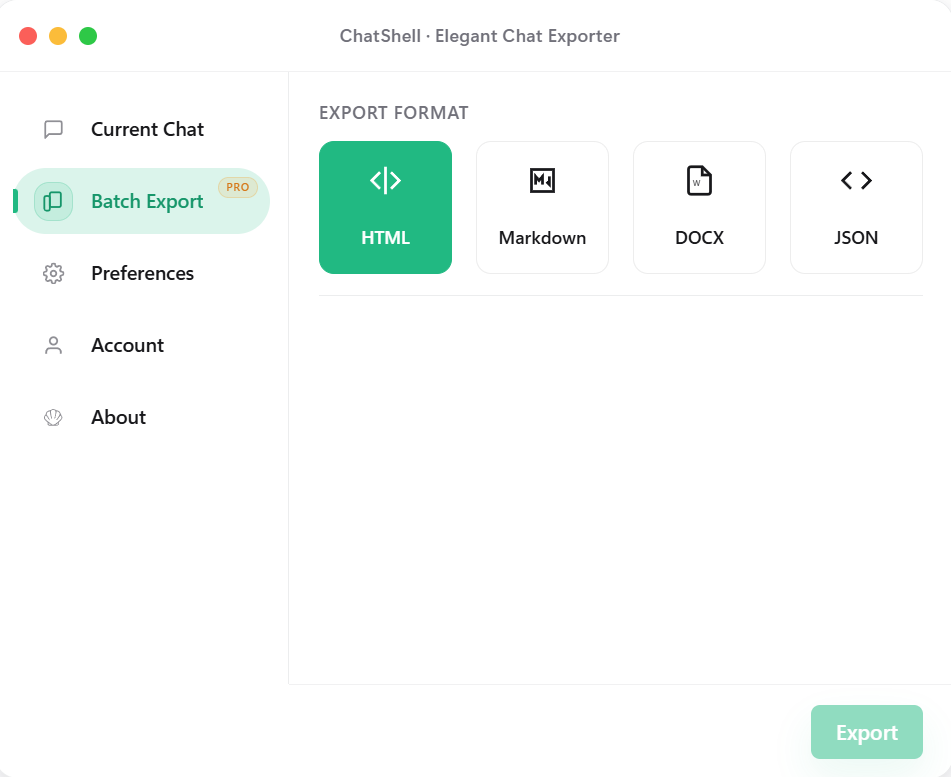Click the Markdown M-down icon
Image resolution: width=951 pixels, height=777 pixels.
542,180
